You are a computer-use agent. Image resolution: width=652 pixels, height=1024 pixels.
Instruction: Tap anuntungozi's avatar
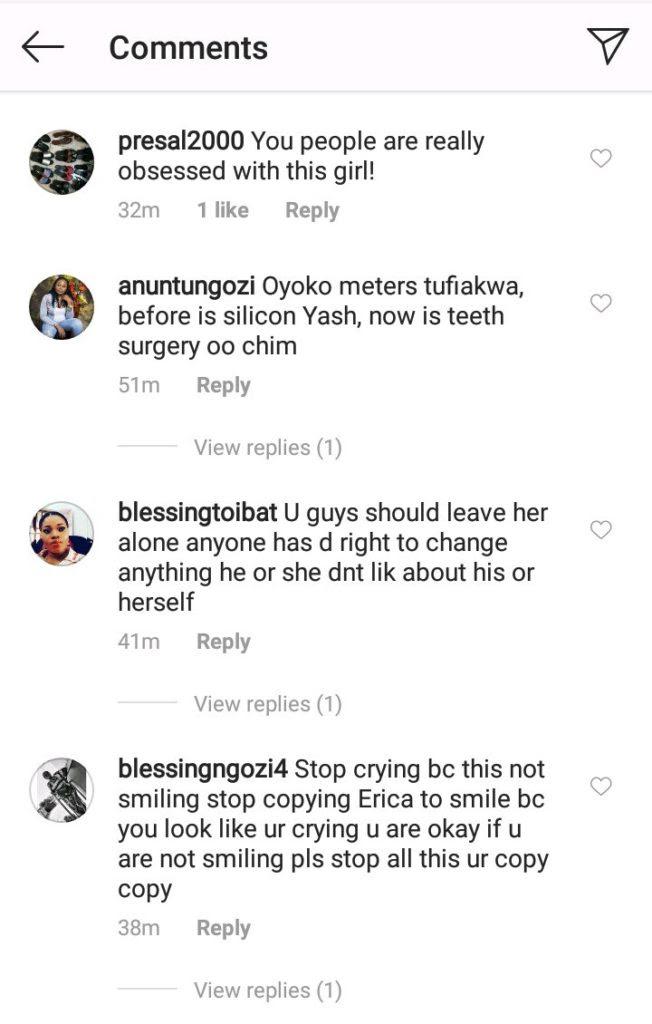coord(62,307)
